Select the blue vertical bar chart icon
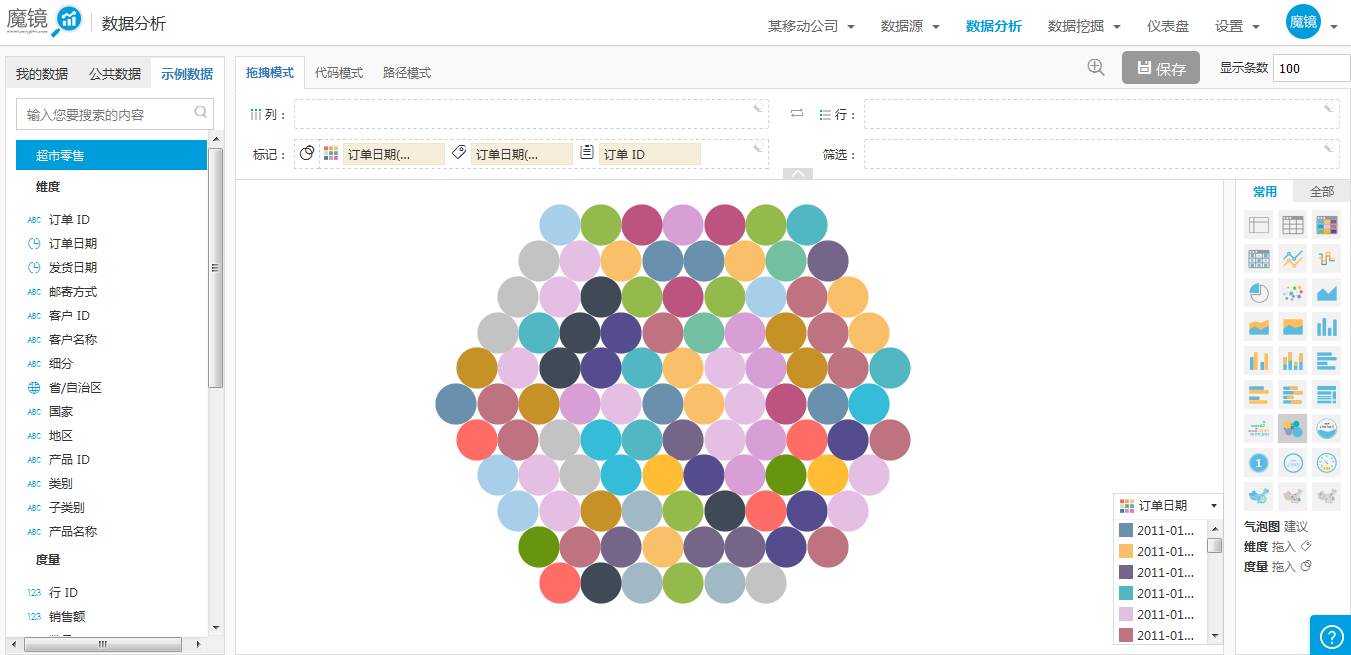The width and height of the screenshot is (1351, 655). coord(1327,327)
